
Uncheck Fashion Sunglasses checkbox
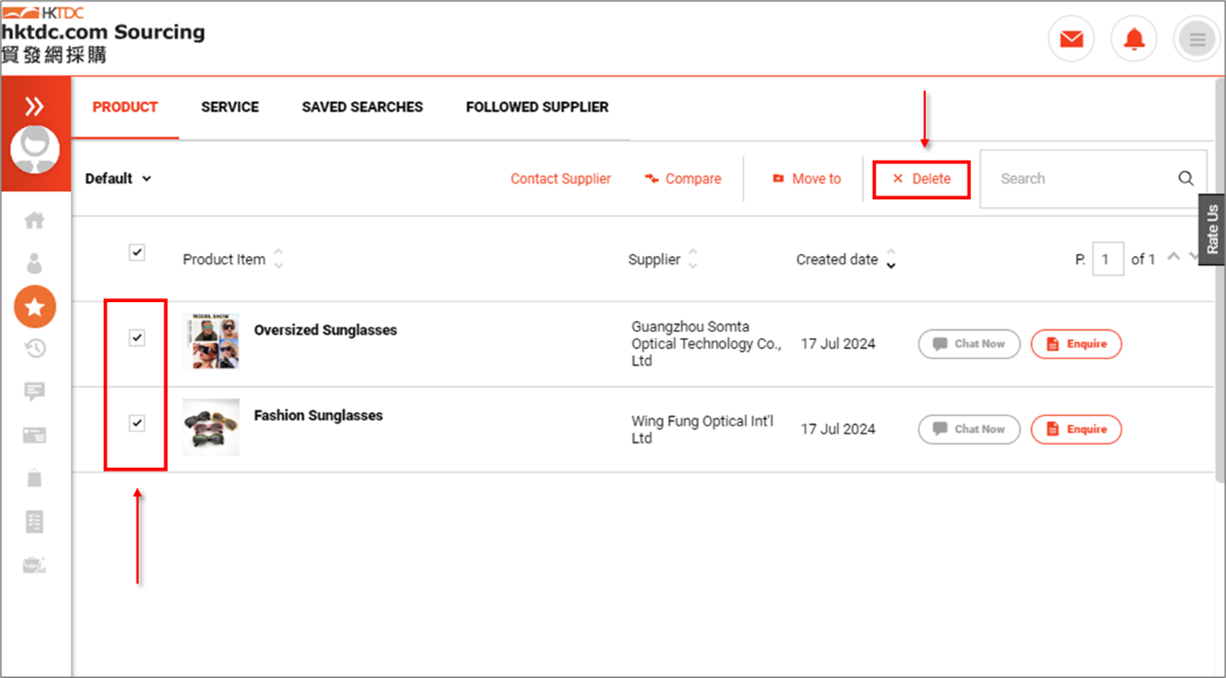point(137,423)
